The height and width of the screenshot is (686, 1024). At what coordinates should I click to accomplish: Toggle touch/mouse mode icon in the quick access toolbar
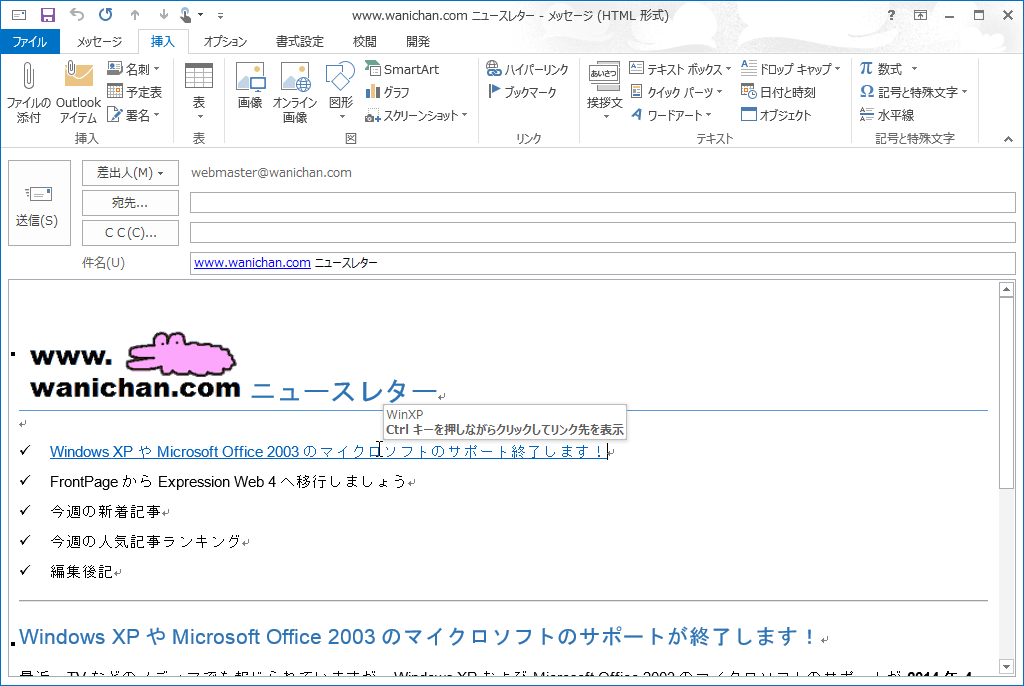pos(185,15)
